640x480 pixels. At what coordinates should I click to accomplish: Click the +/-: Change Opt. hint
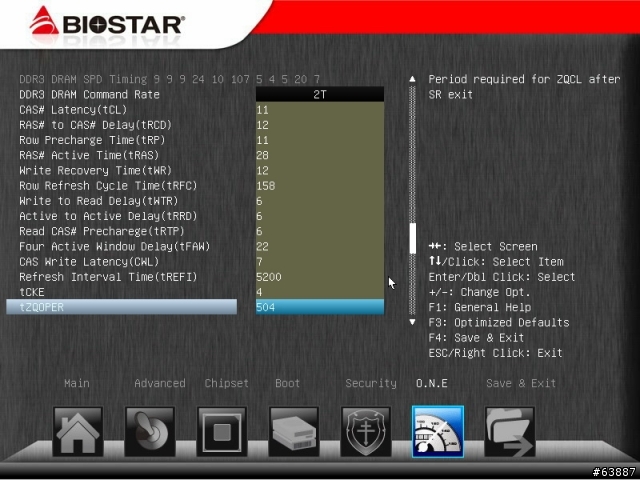[479, 292]
